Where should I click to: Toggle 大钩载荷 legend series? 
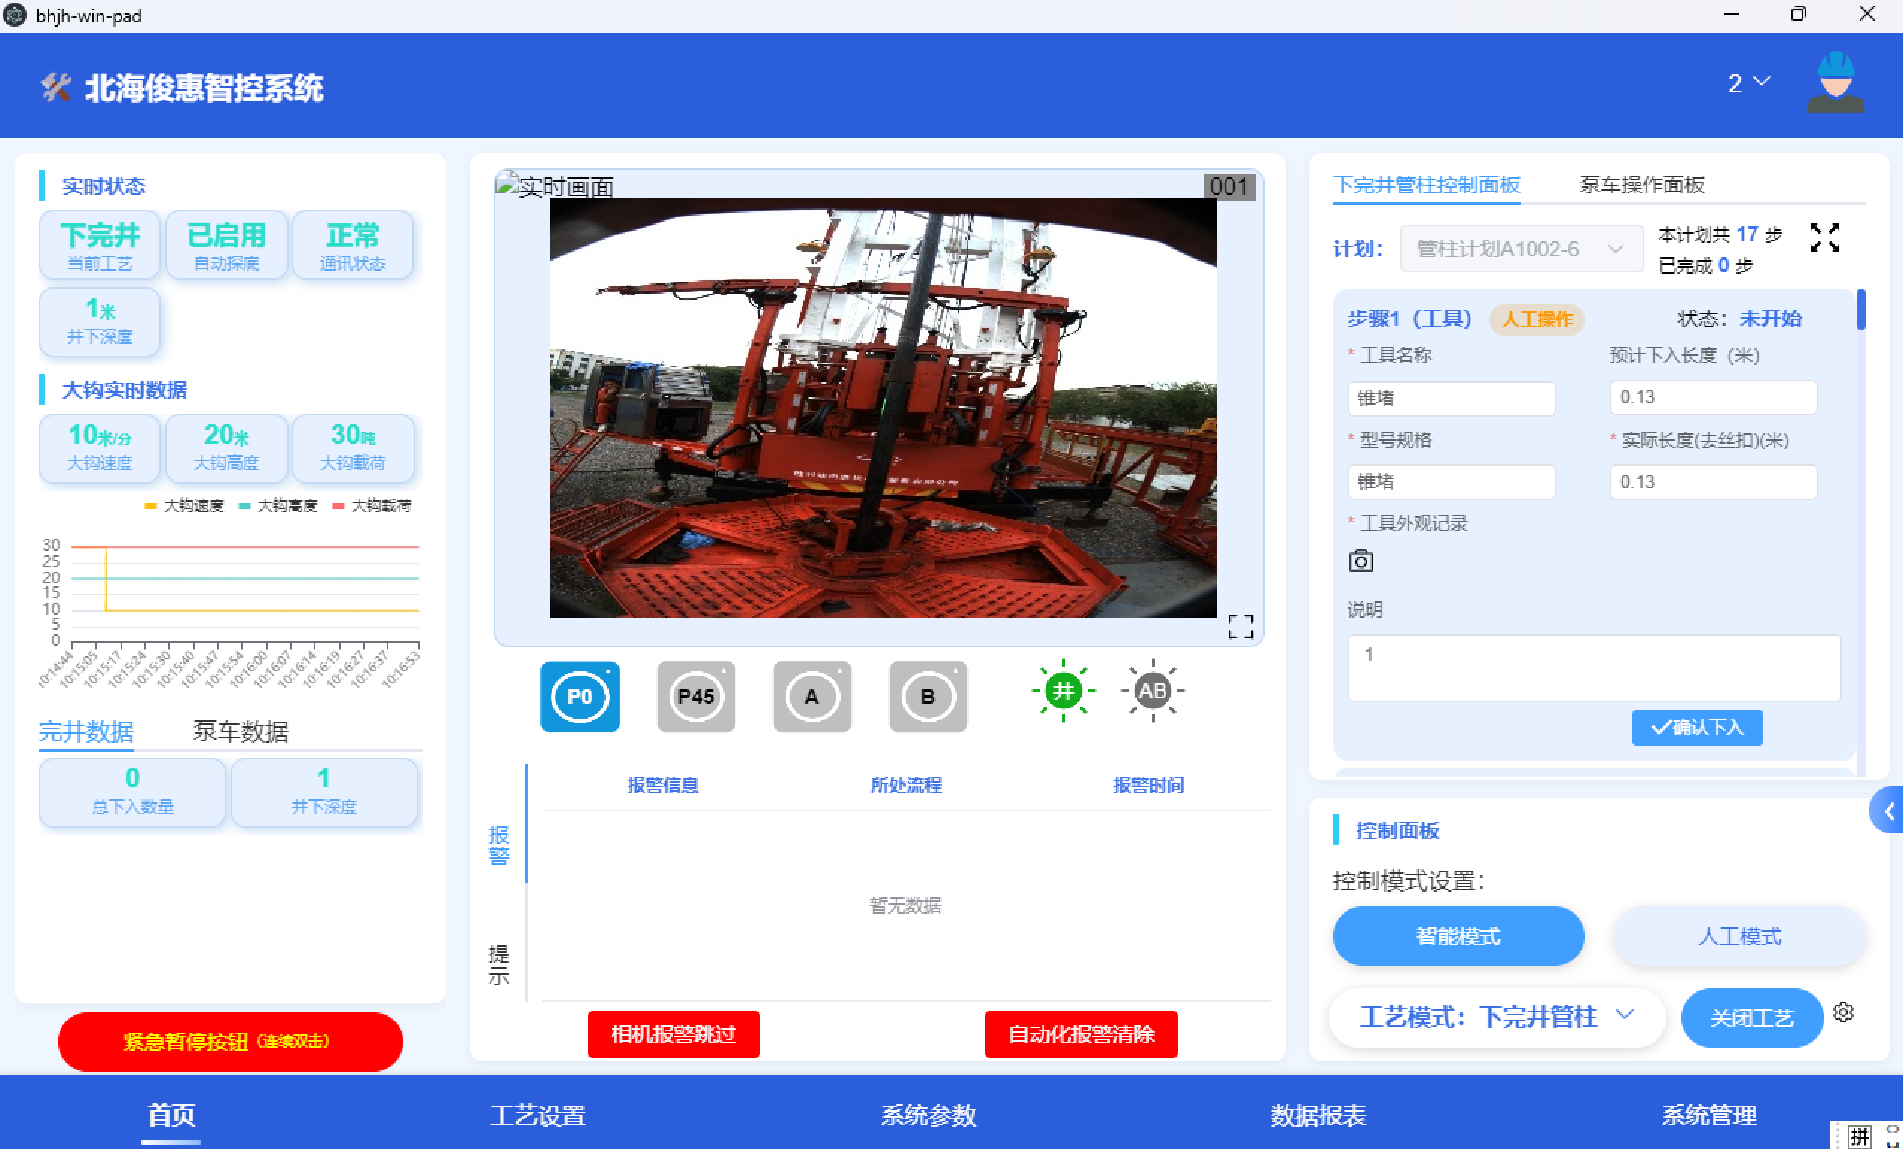tap(372, 506)
